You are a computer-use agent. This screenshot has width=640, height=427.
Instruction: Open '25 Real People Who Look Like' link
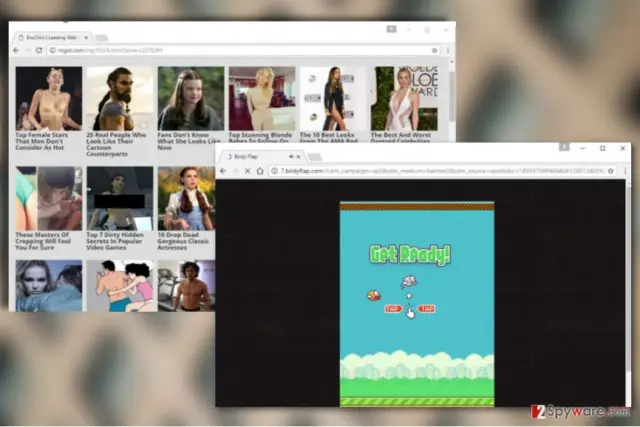tap(116, 144)
